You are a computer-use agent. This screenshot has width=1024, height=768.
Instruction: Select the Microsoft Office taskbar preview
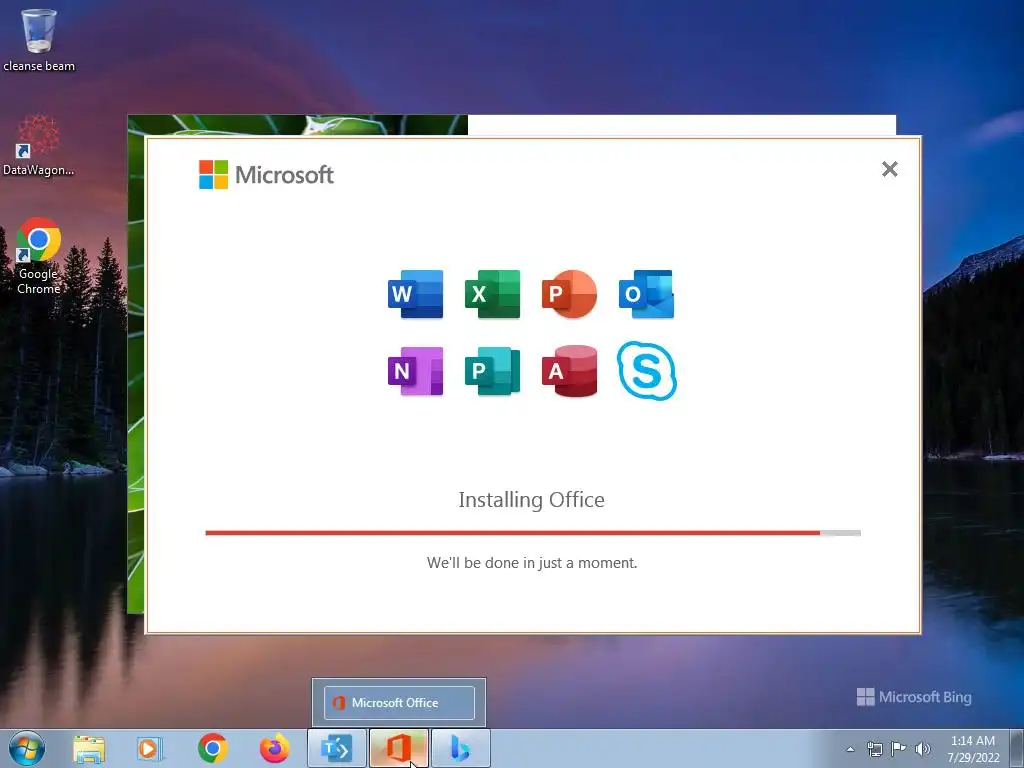399,703
